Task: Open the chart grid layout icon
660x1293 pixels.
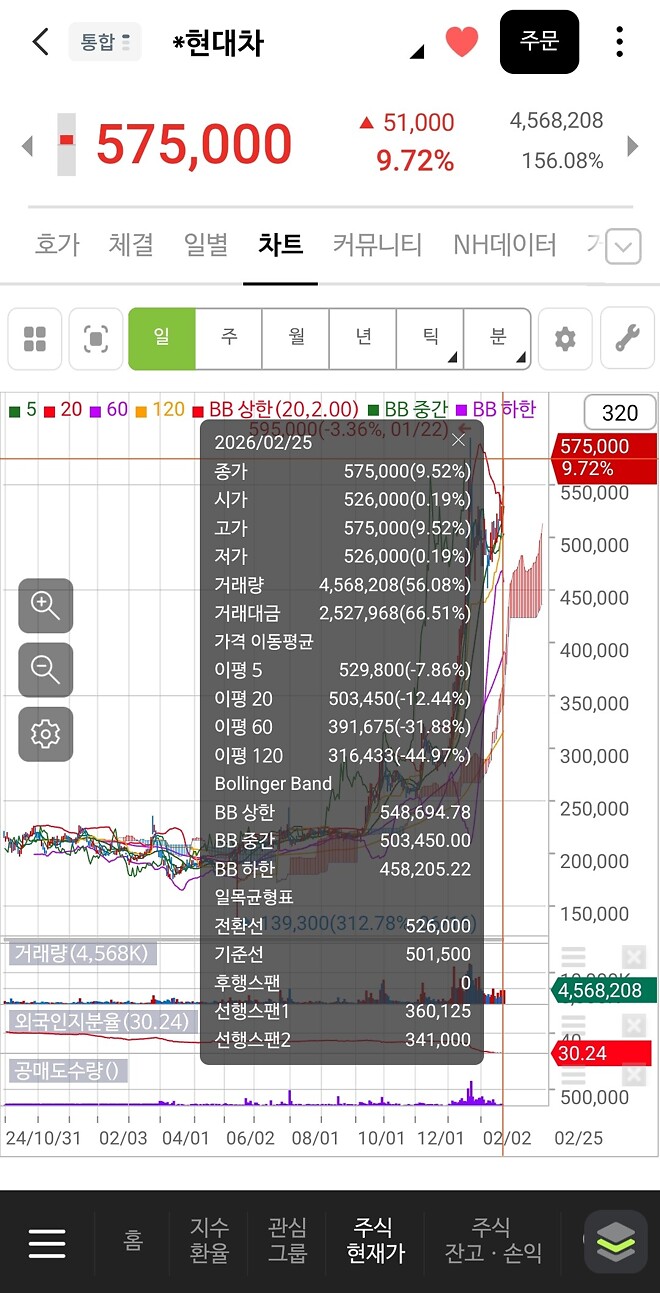Action: pyautogui.click(x=35, y=339)
